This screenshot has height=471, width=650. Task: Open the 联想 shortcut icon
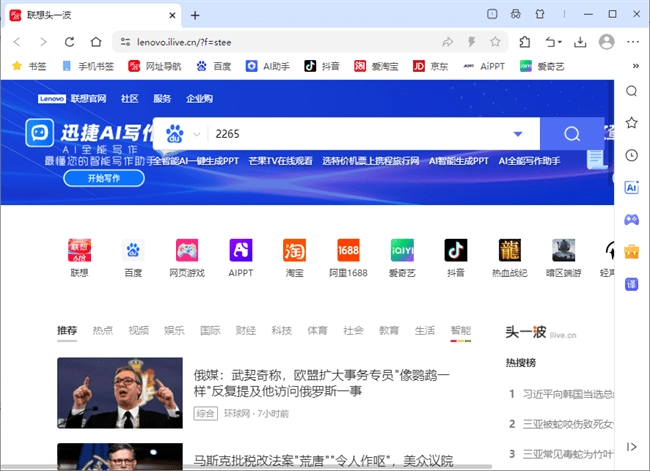[x=79, y=250]
